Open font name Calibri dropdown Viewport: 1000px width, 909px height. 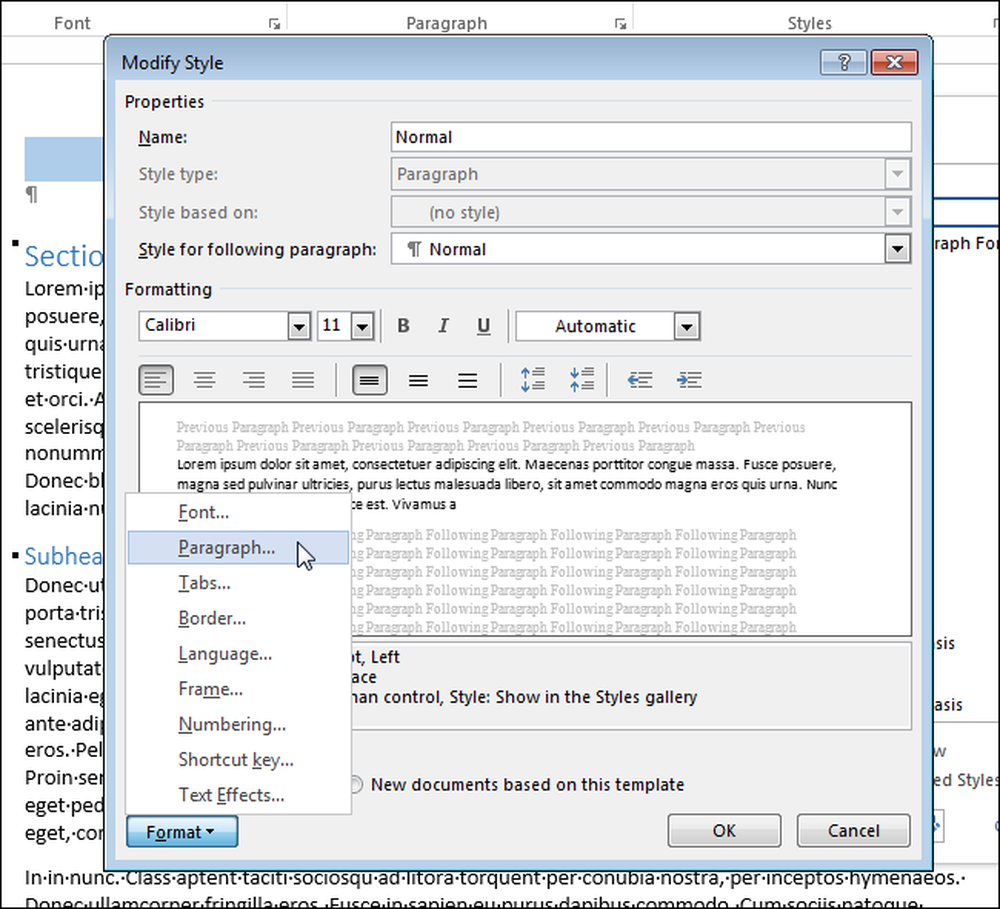pos(298,327)
